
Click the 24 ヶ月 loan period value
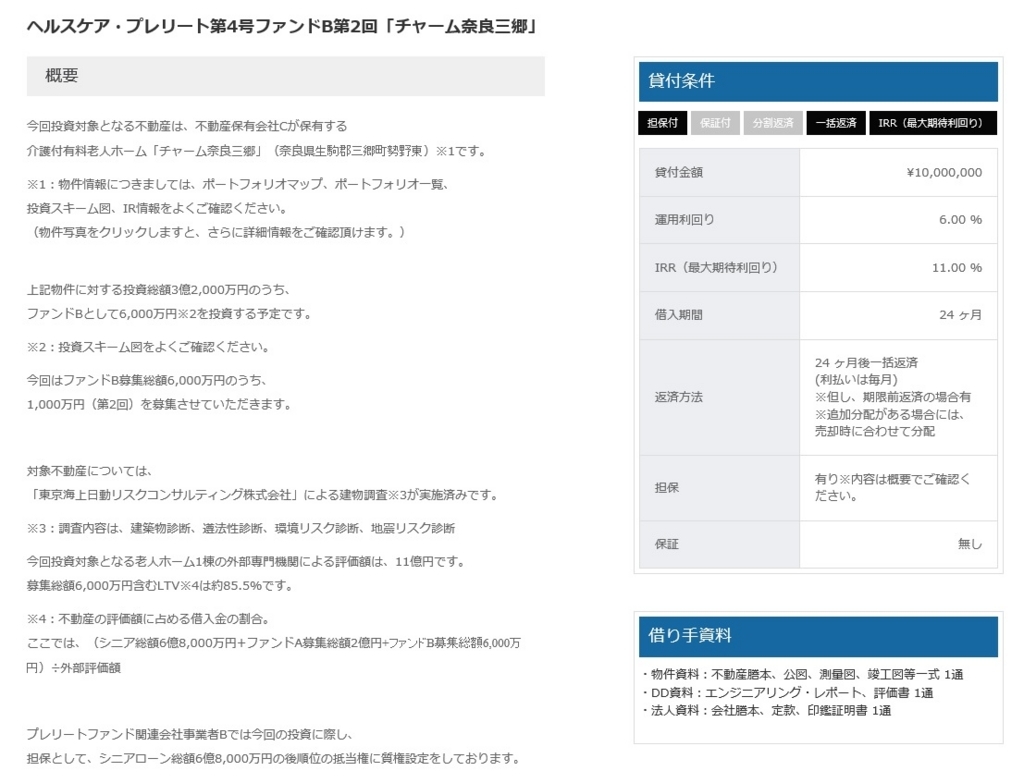pyautogui.click(x=960, y=315)
